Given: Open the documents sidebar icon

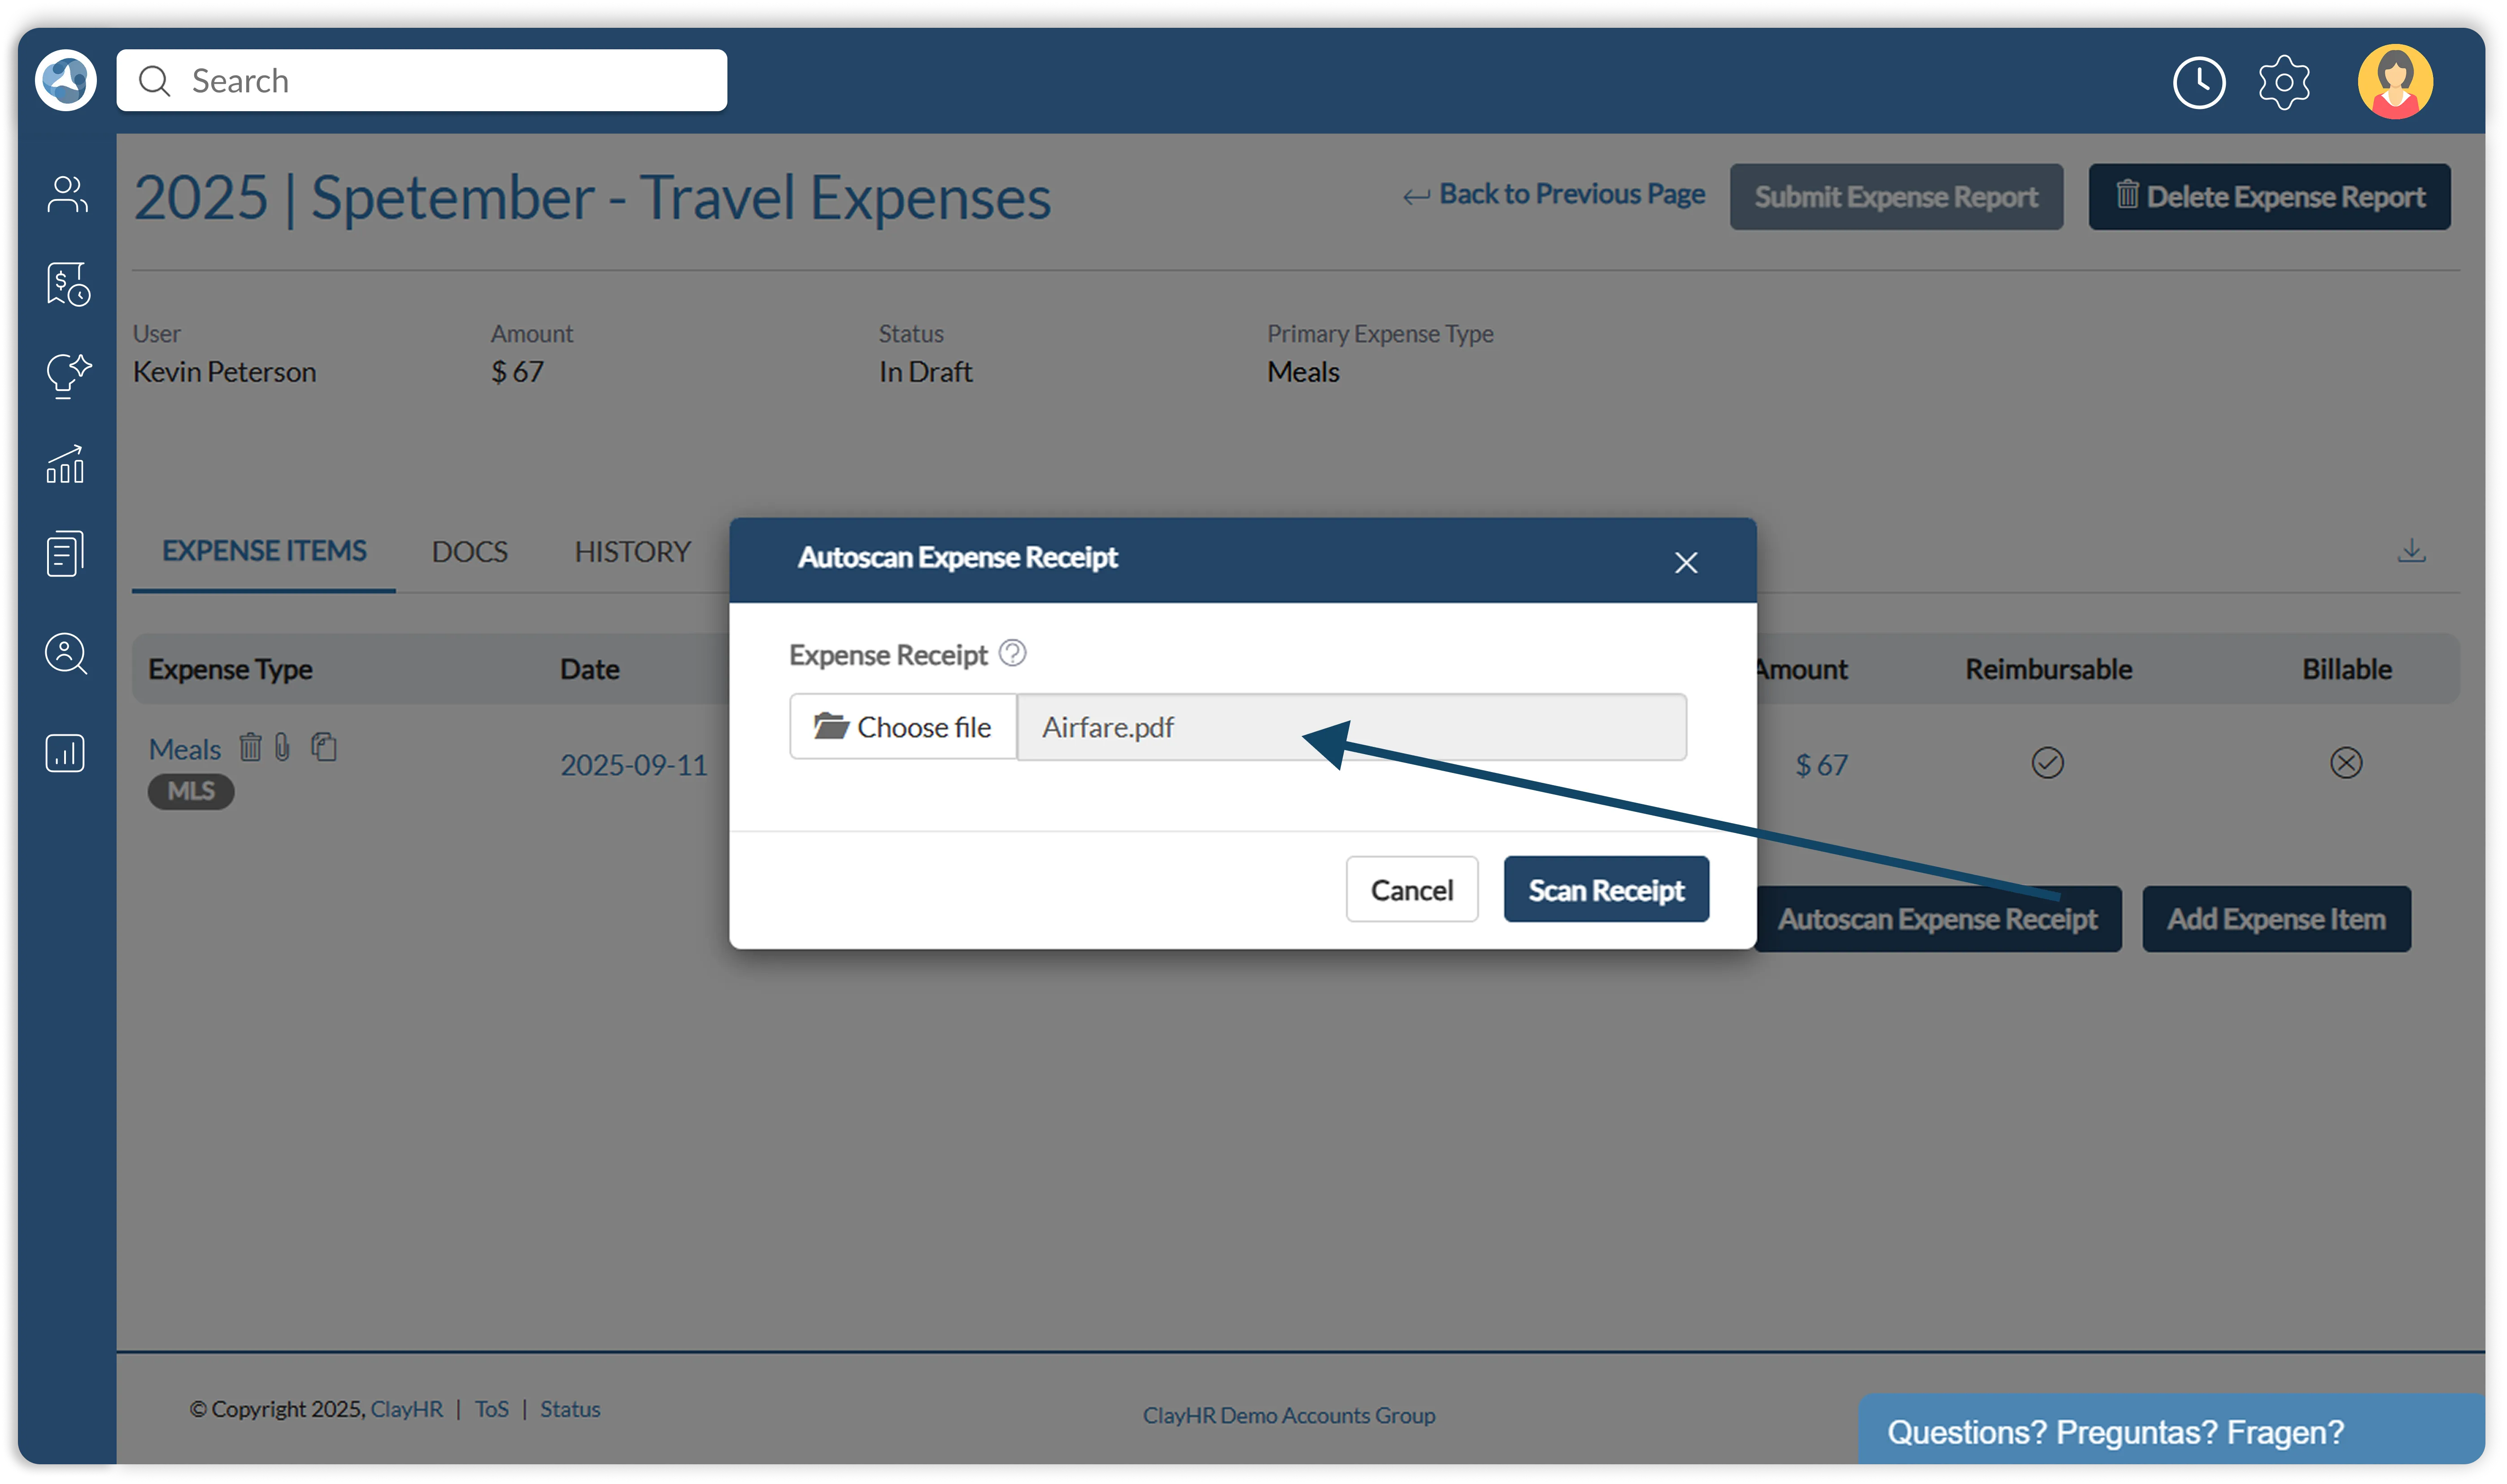Looking at the screenshot, I should point(66,553).
